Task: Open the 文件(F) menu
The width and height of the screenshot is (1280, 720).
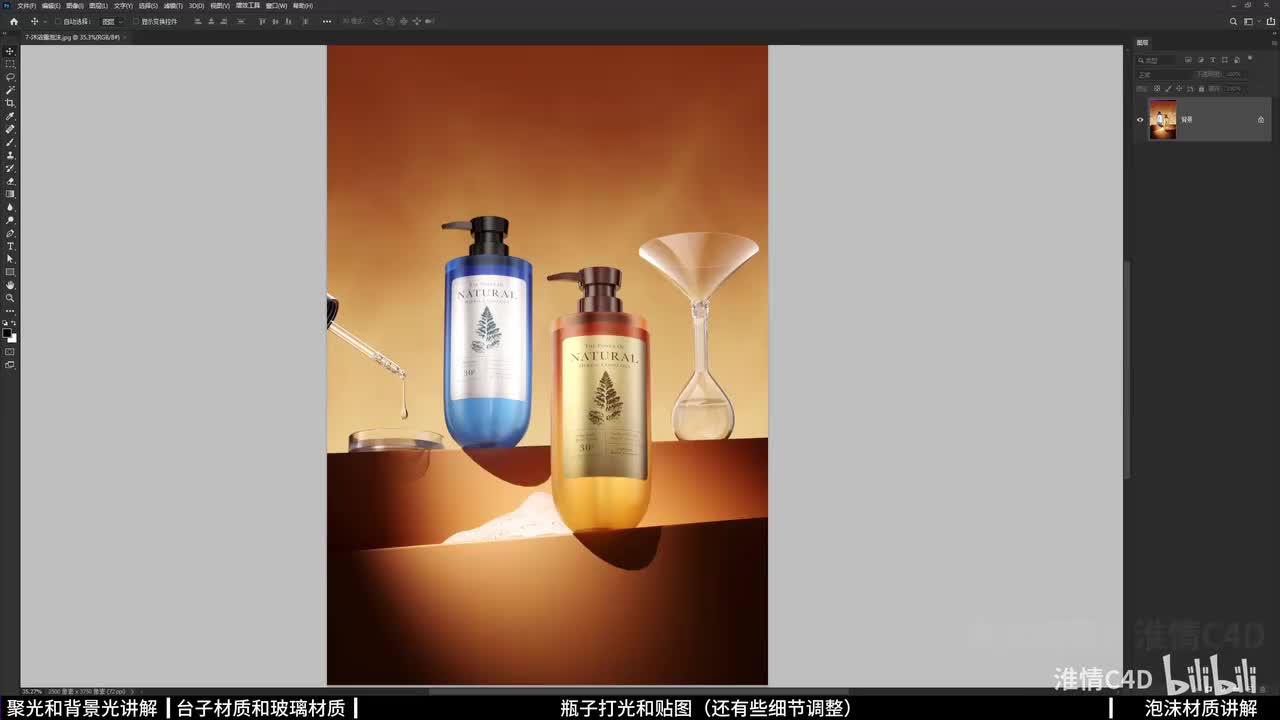Action: [x=27, y=5]
